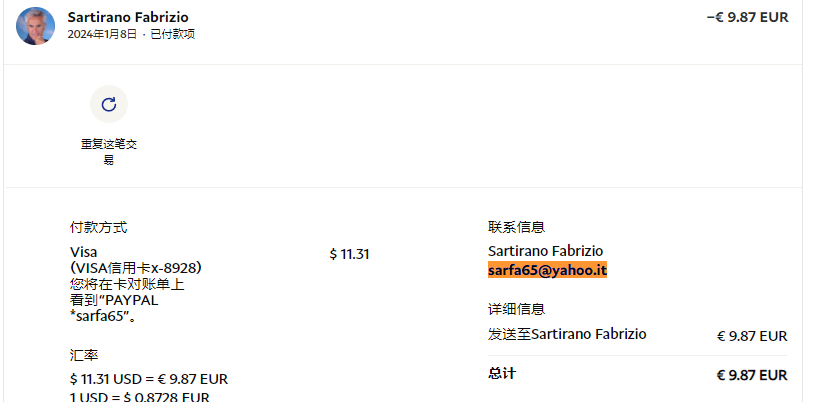Click the 付款方式 section heading
Screen dimensions: 823x402
pos(98,227)
